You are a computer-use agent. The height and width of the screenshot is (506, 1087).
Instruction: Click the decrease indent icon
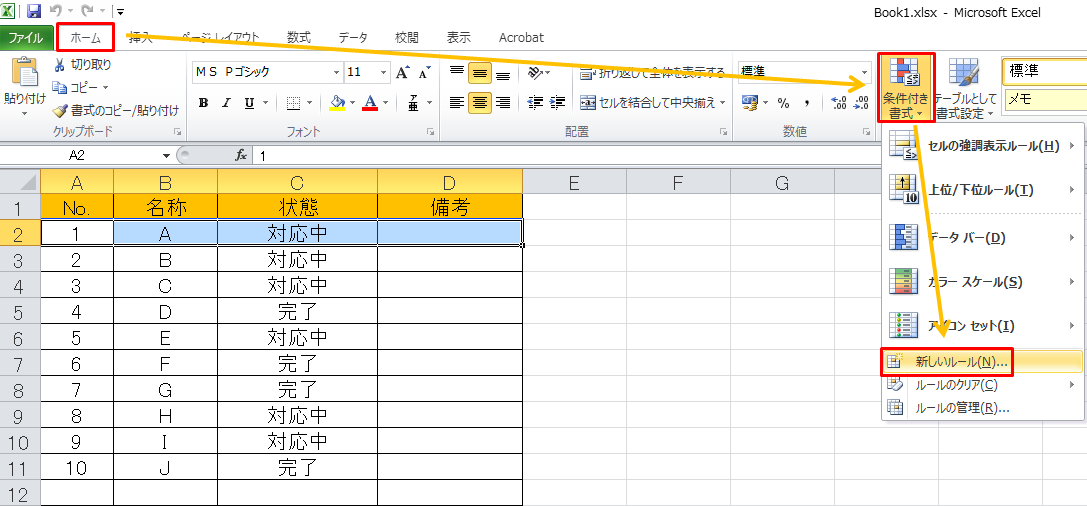(534, 103)
